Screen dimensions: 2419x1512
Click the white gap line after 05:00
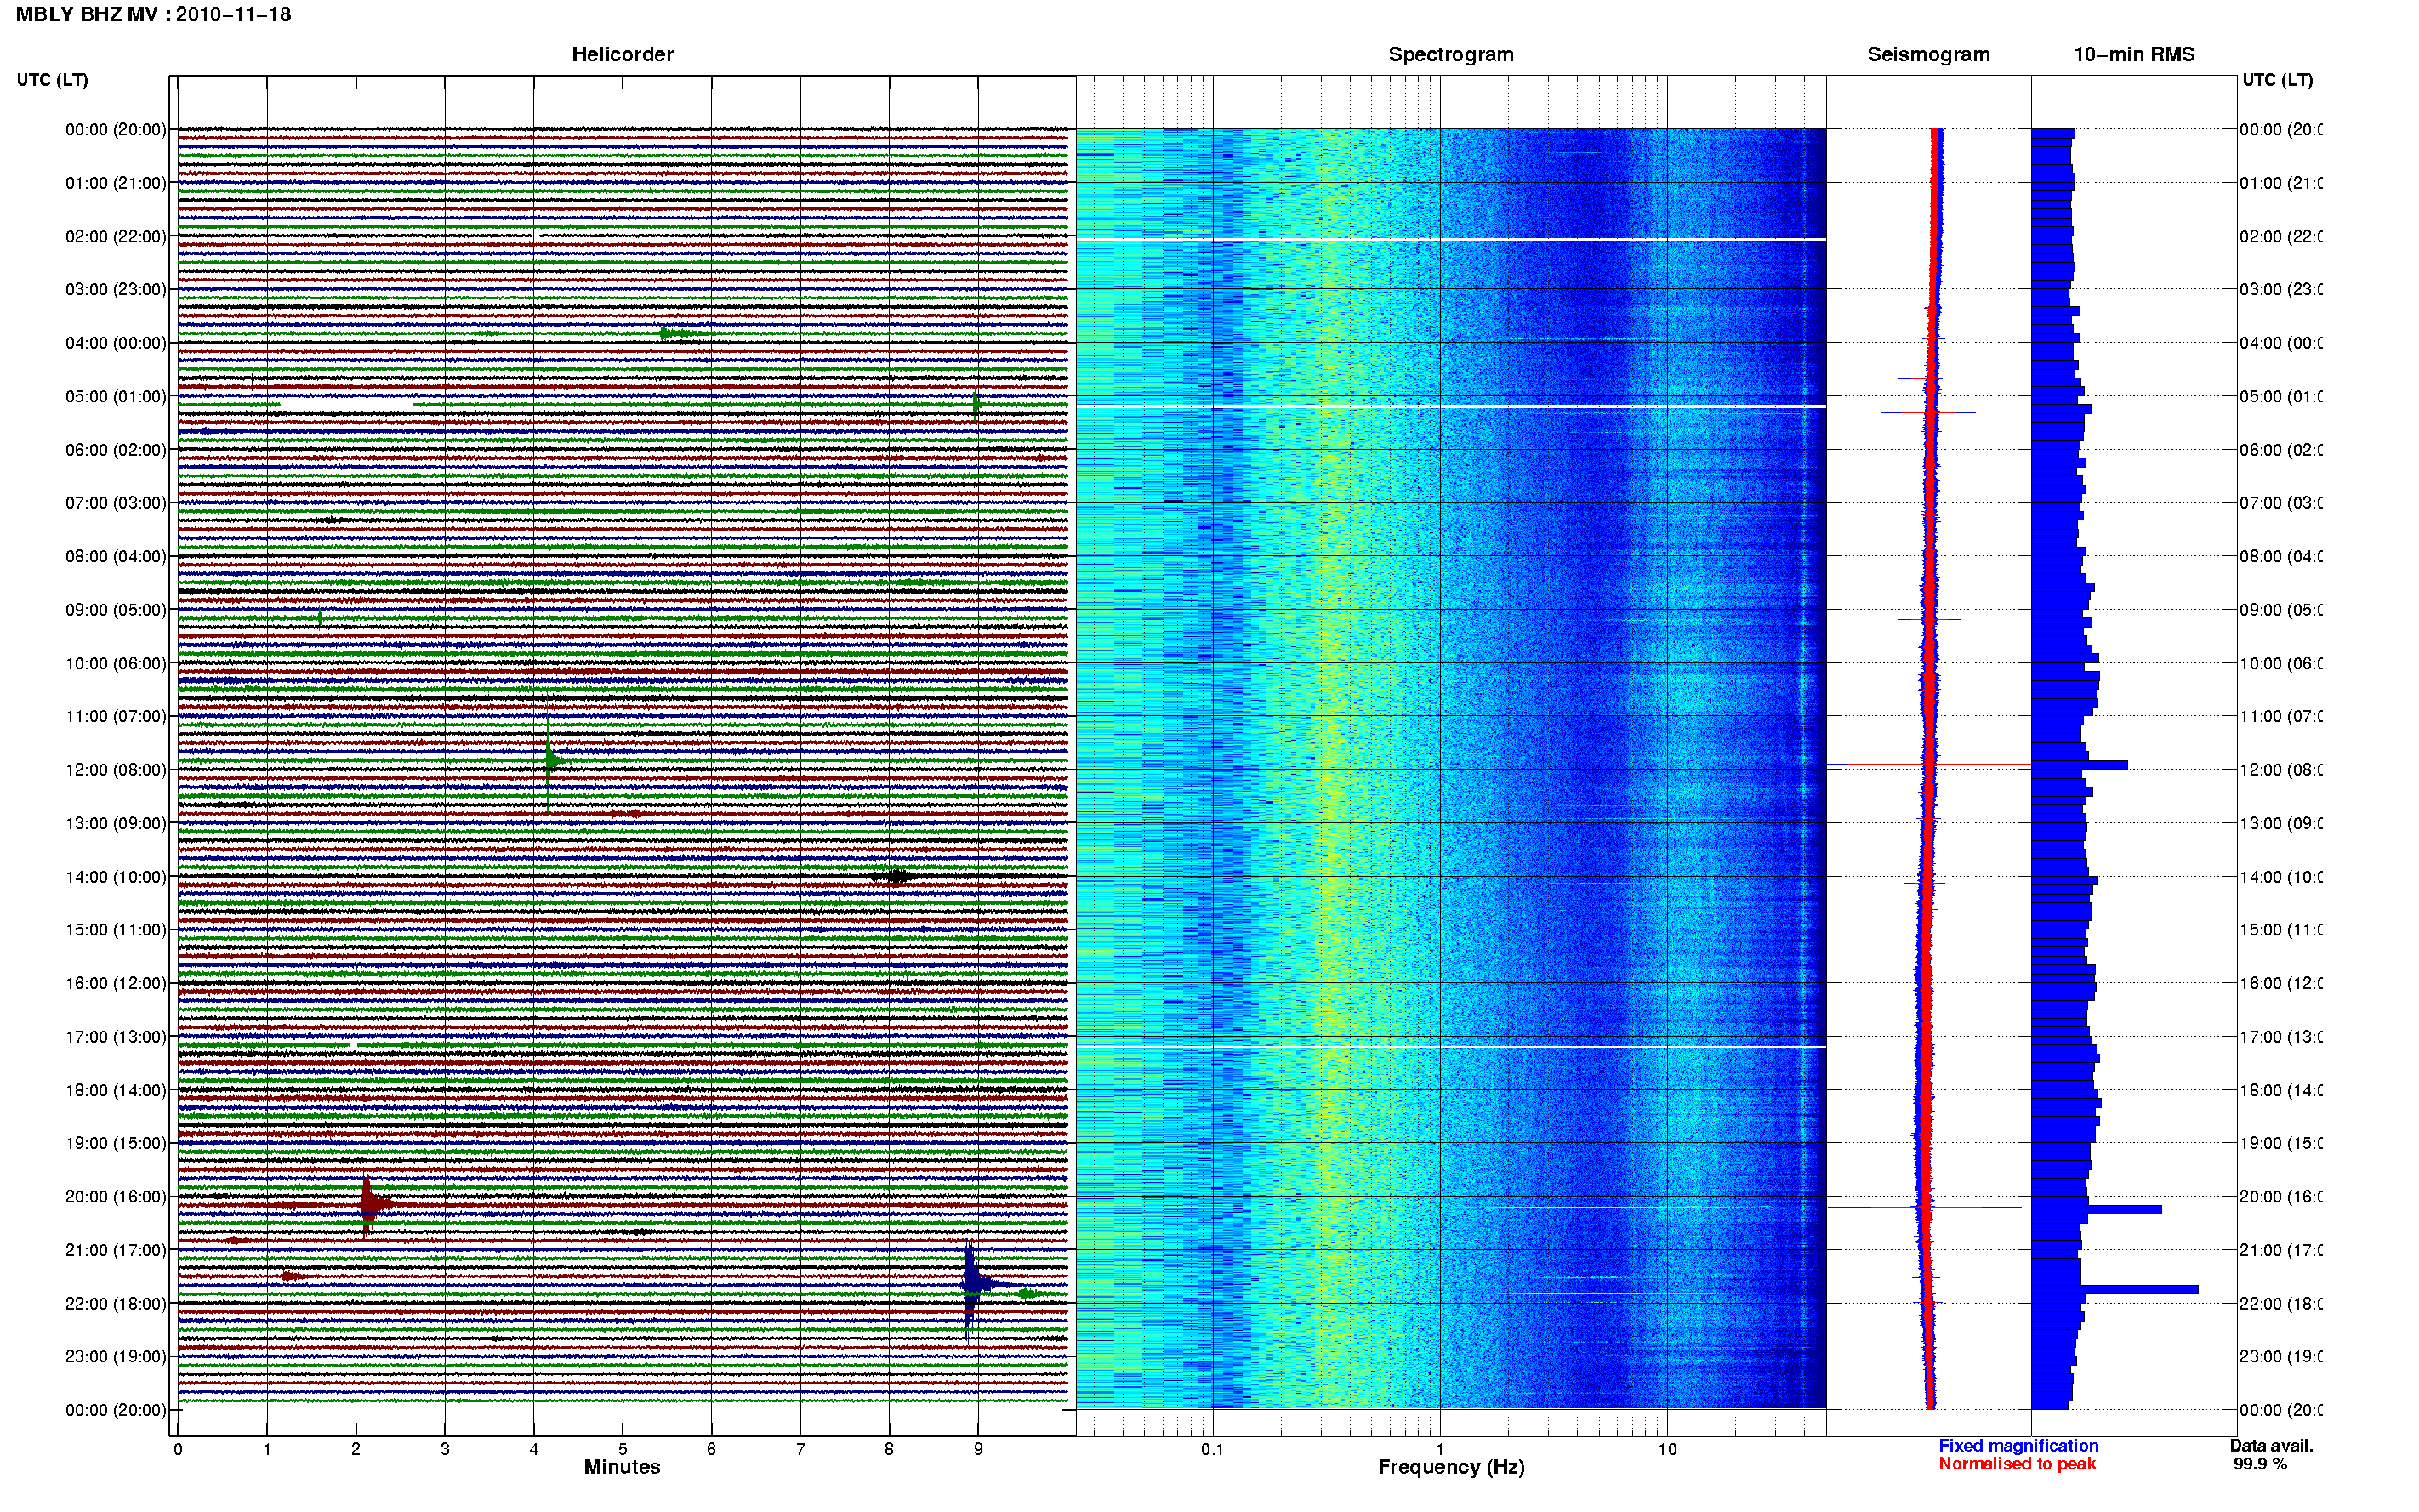[1451, 407]
